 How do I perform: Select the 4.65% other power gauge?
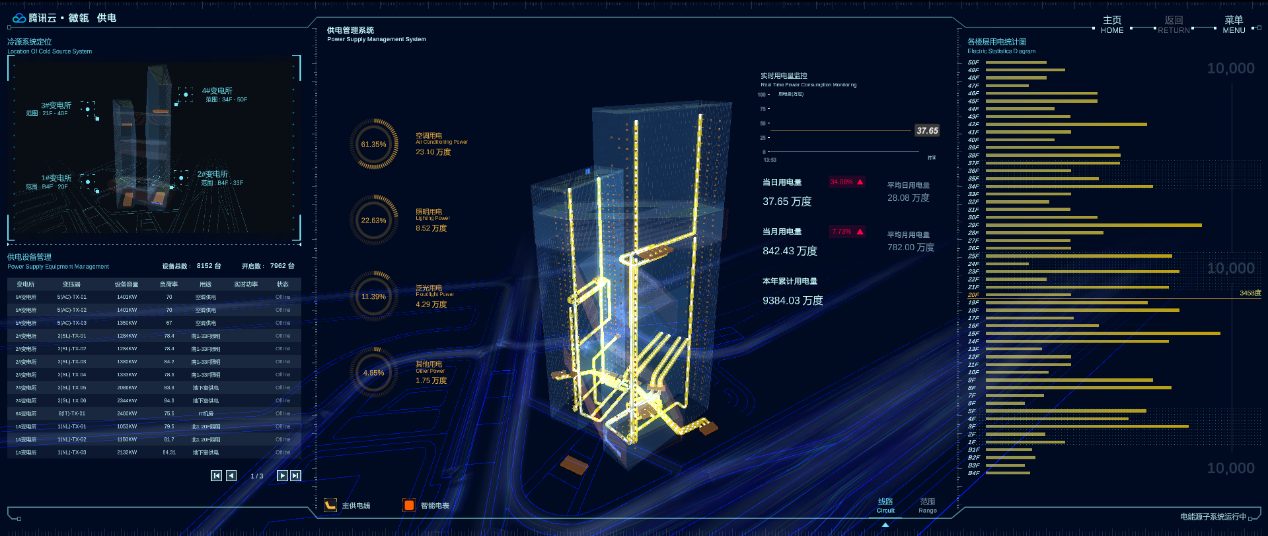point(373,372)
